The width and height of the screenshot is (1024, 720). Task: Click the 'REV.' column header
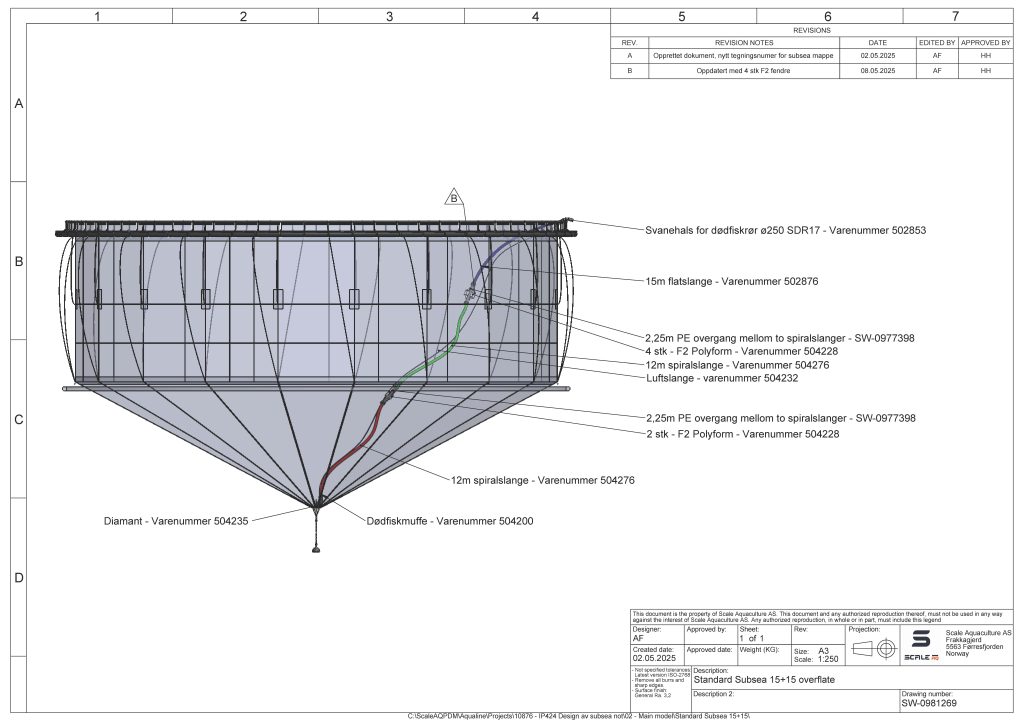[629, 42]
